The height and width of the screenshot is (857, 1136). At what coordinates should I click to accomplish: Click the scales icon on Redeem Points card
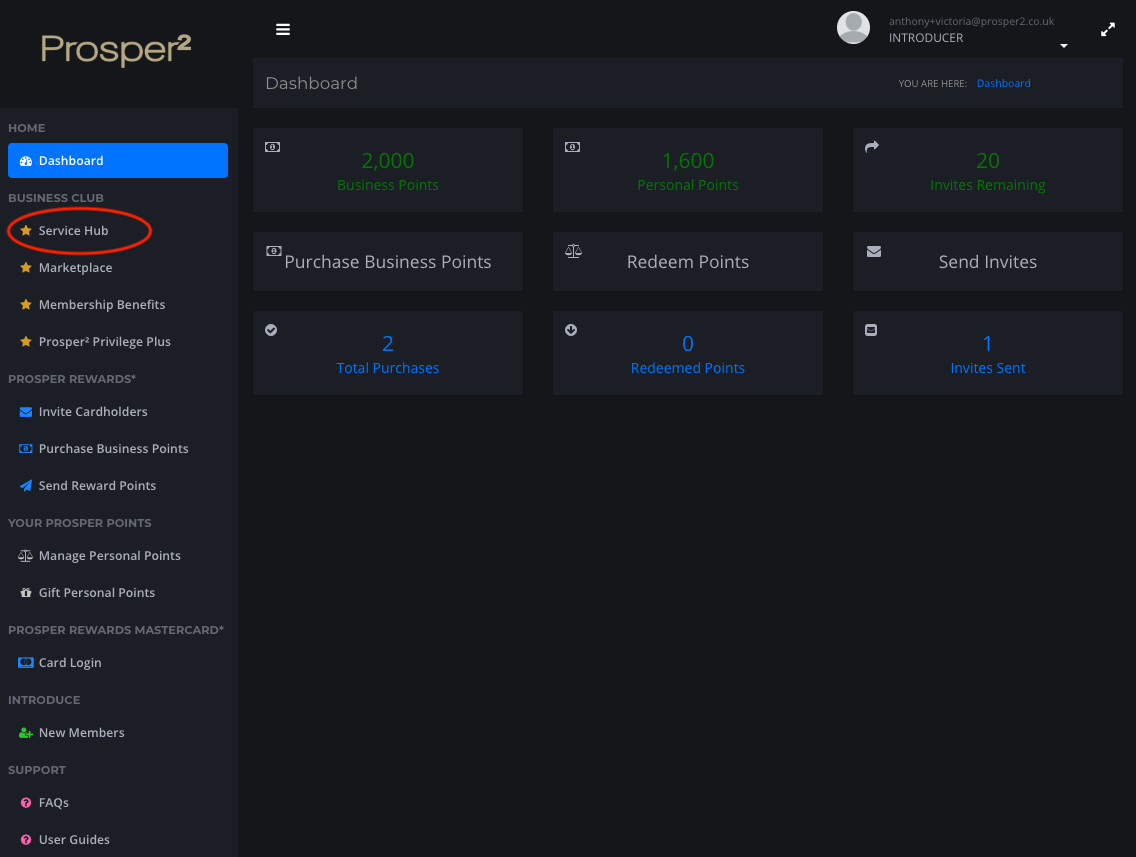pos(573,251)
